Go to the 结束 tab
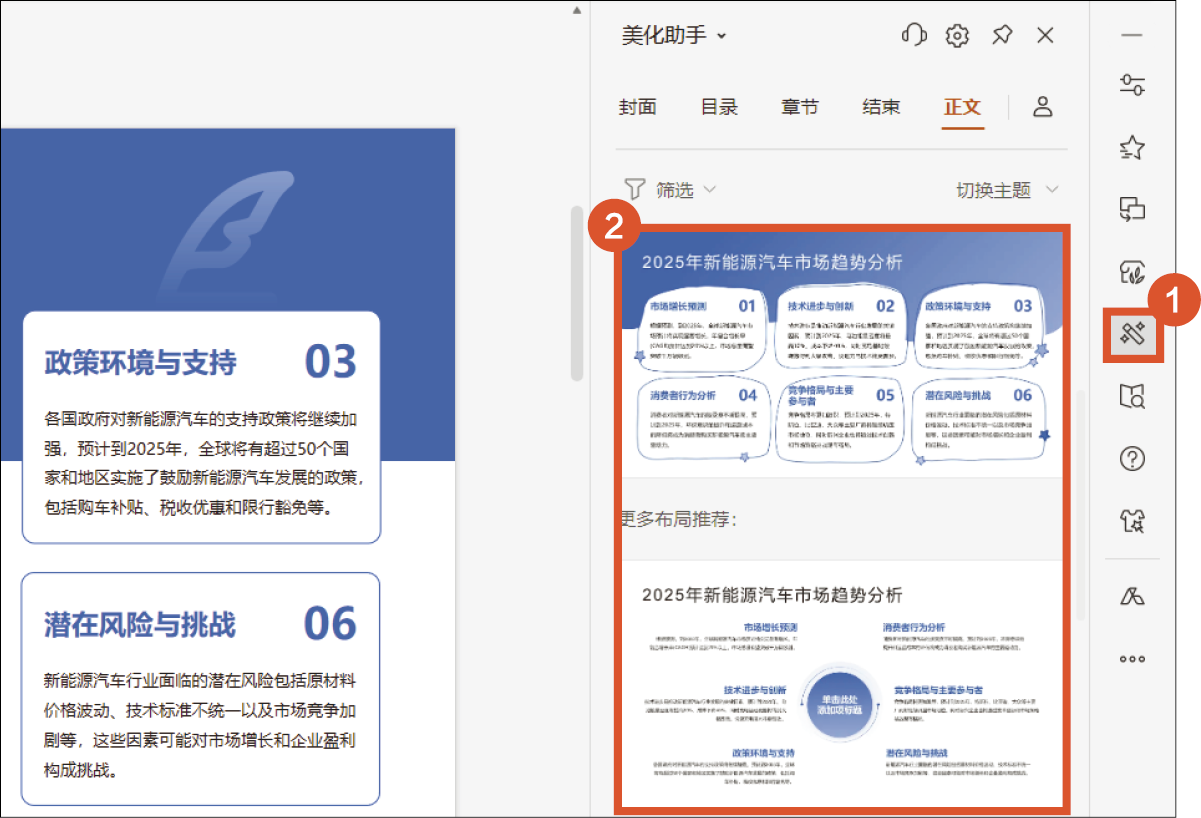Viewport: 1201px width, 818px height. coord(881,107)
